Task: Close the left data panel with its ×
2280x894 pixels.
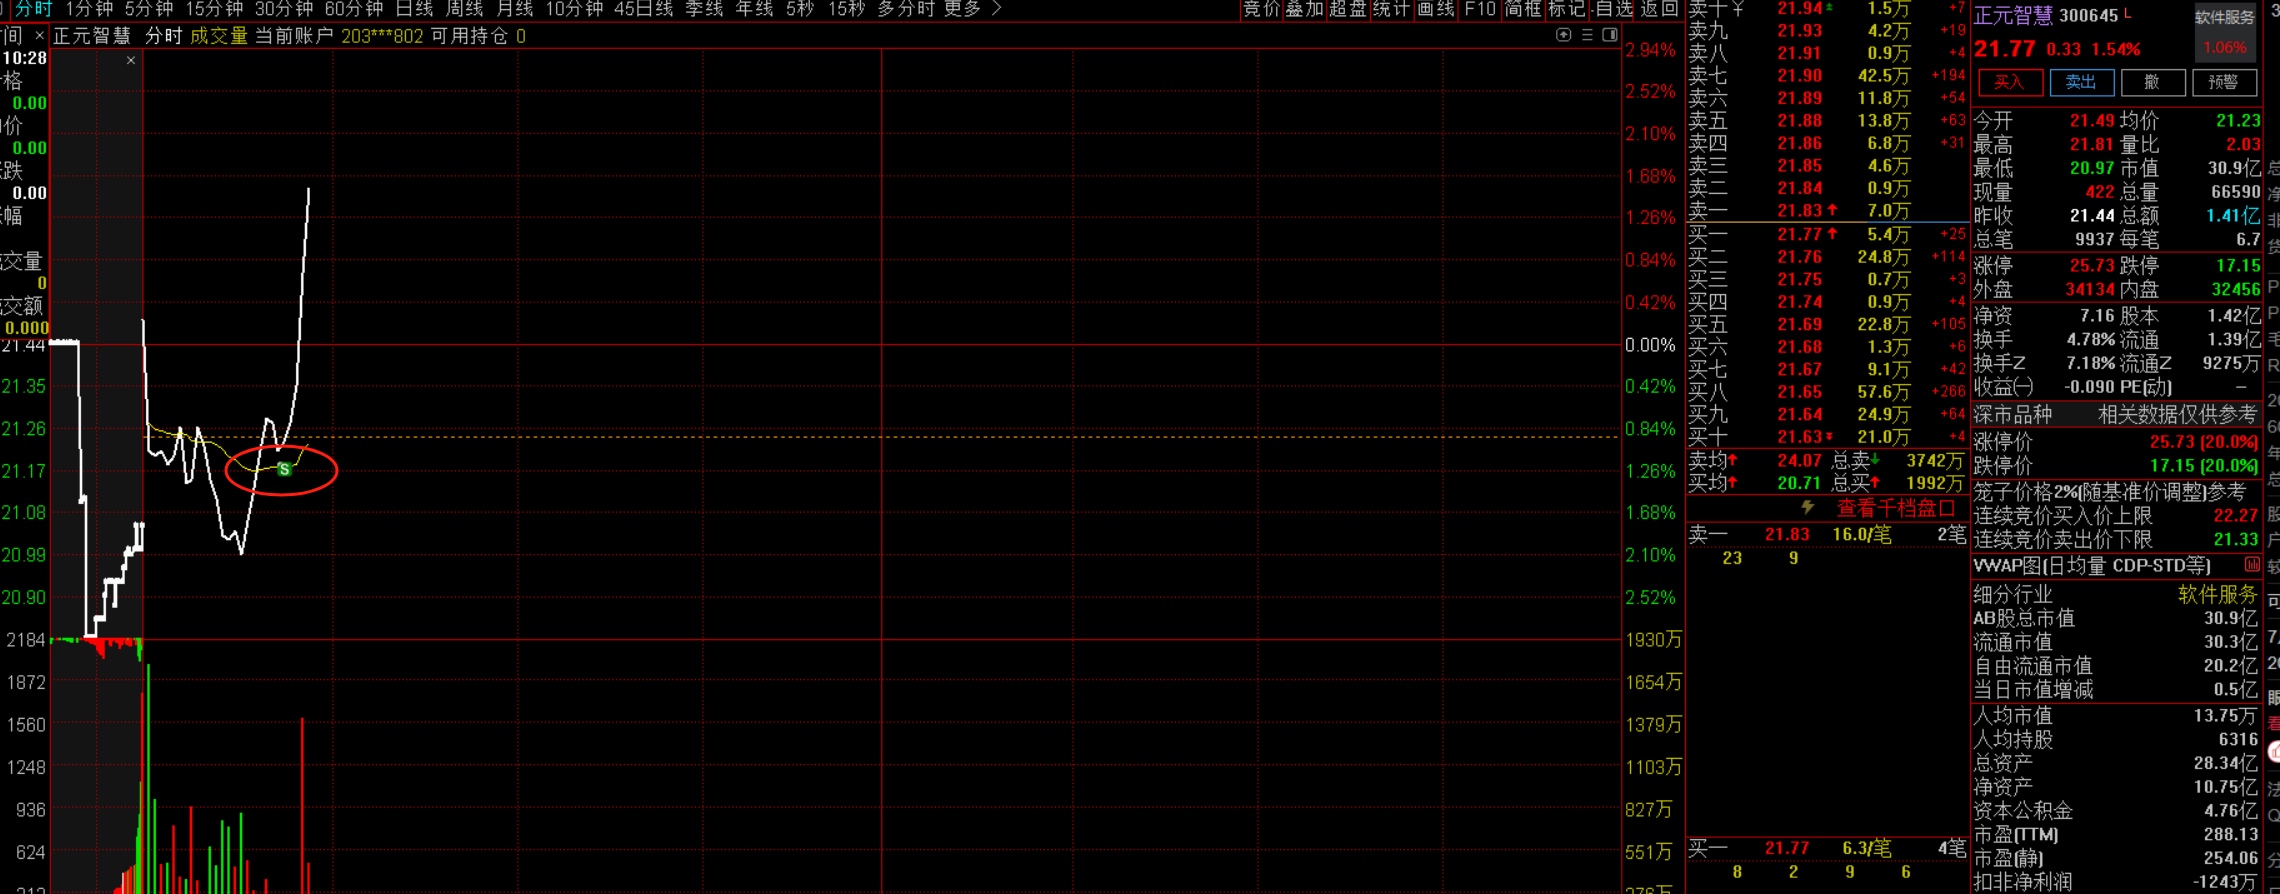Action: pos(39,36)
